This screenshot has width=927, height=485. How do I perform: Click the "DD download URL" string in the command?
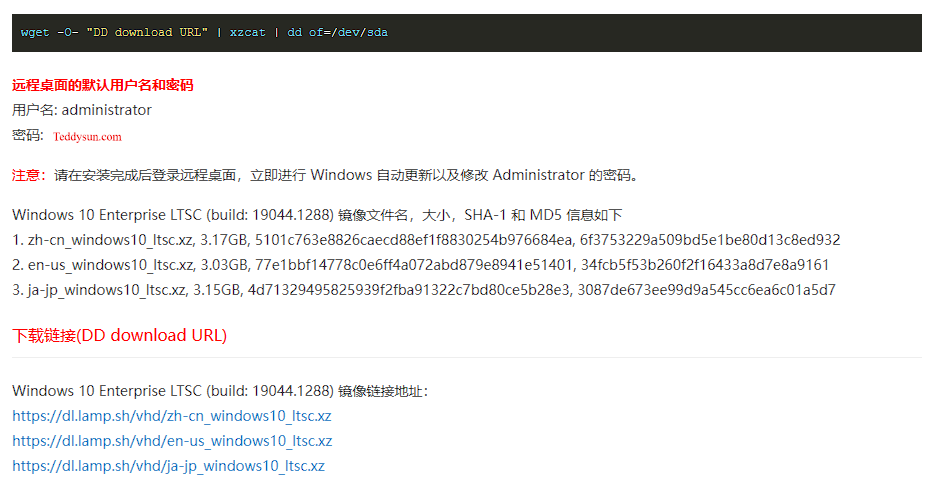147,33
